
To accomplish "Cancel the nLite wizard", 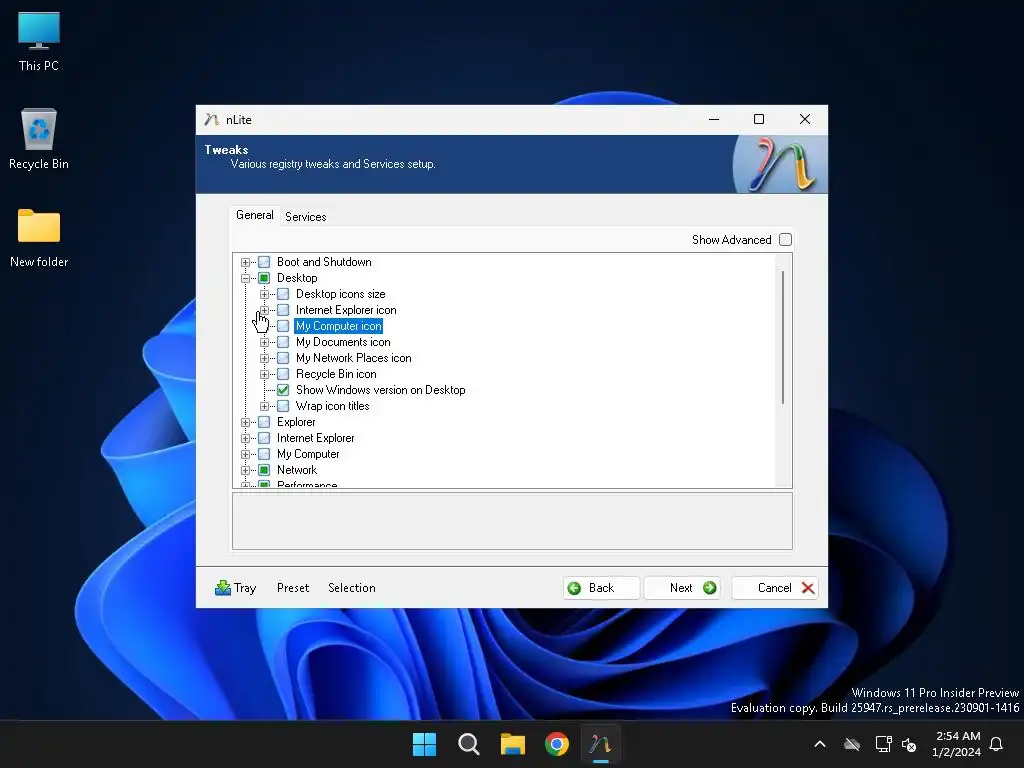I will [x=775, y=588].
